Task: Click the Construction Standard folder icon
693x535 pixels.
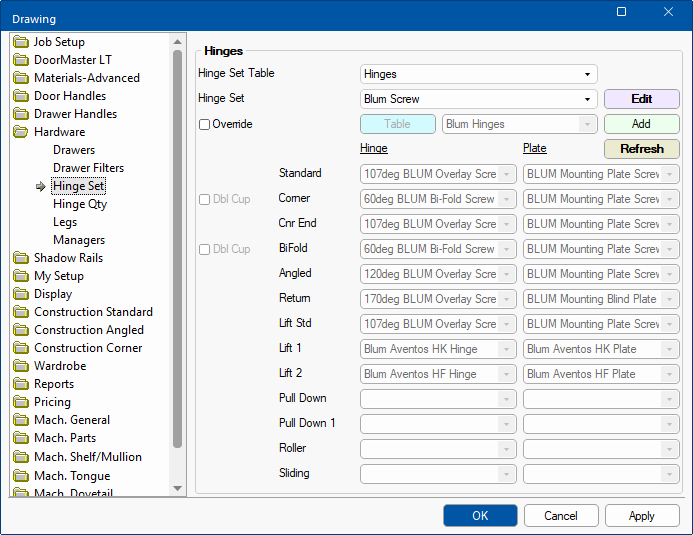Action: click(21, 312)
